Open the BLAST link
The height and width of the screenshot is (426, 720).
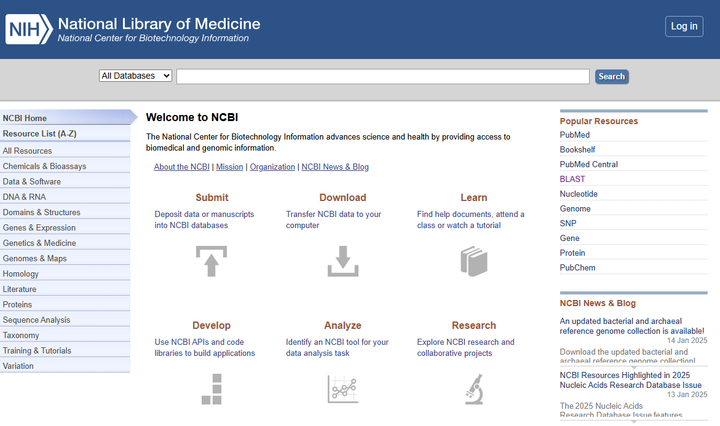572,179
